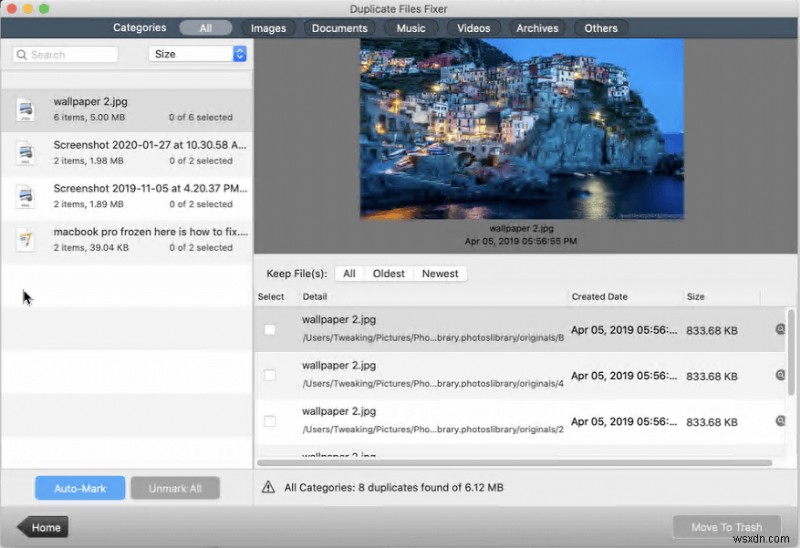The width and height of the screenshot is (800, 548).
Task: Click the vertical scrollbar of the file list
Action: pyautogui.click(x=791, y=352)
